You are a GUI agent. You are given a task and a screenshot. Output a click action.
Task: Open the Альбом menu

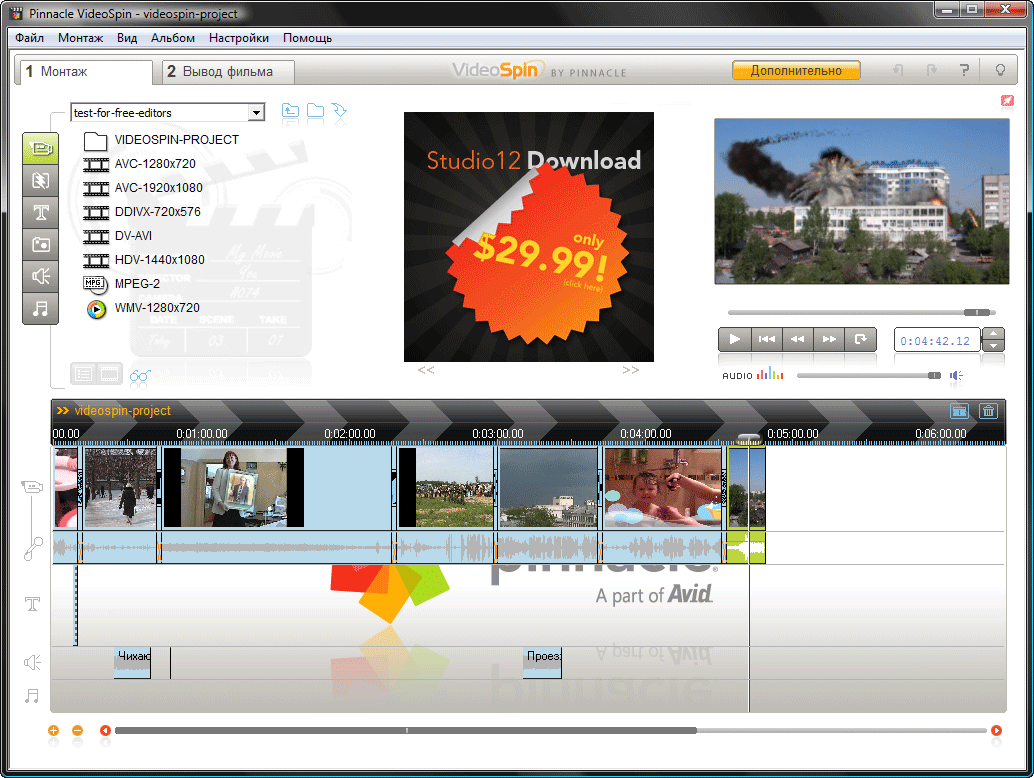pos(173,38)
